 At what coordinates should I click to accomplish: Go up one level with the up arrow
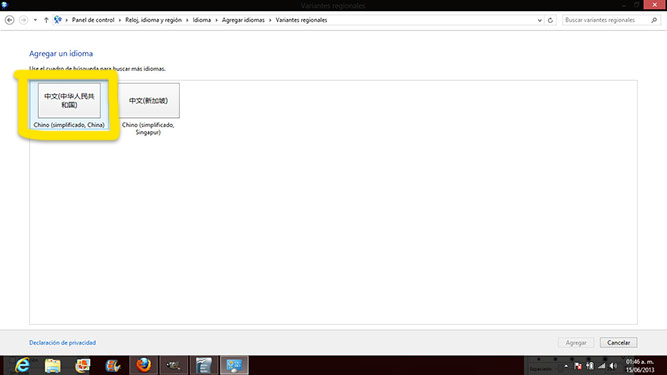point(46,20)
